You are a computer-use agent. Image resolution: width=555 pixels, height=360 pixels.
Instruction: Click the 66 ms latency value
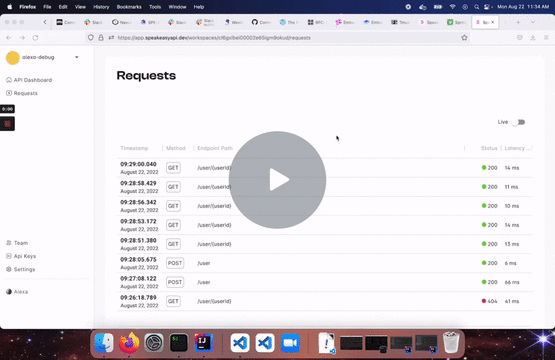[512, 282]
